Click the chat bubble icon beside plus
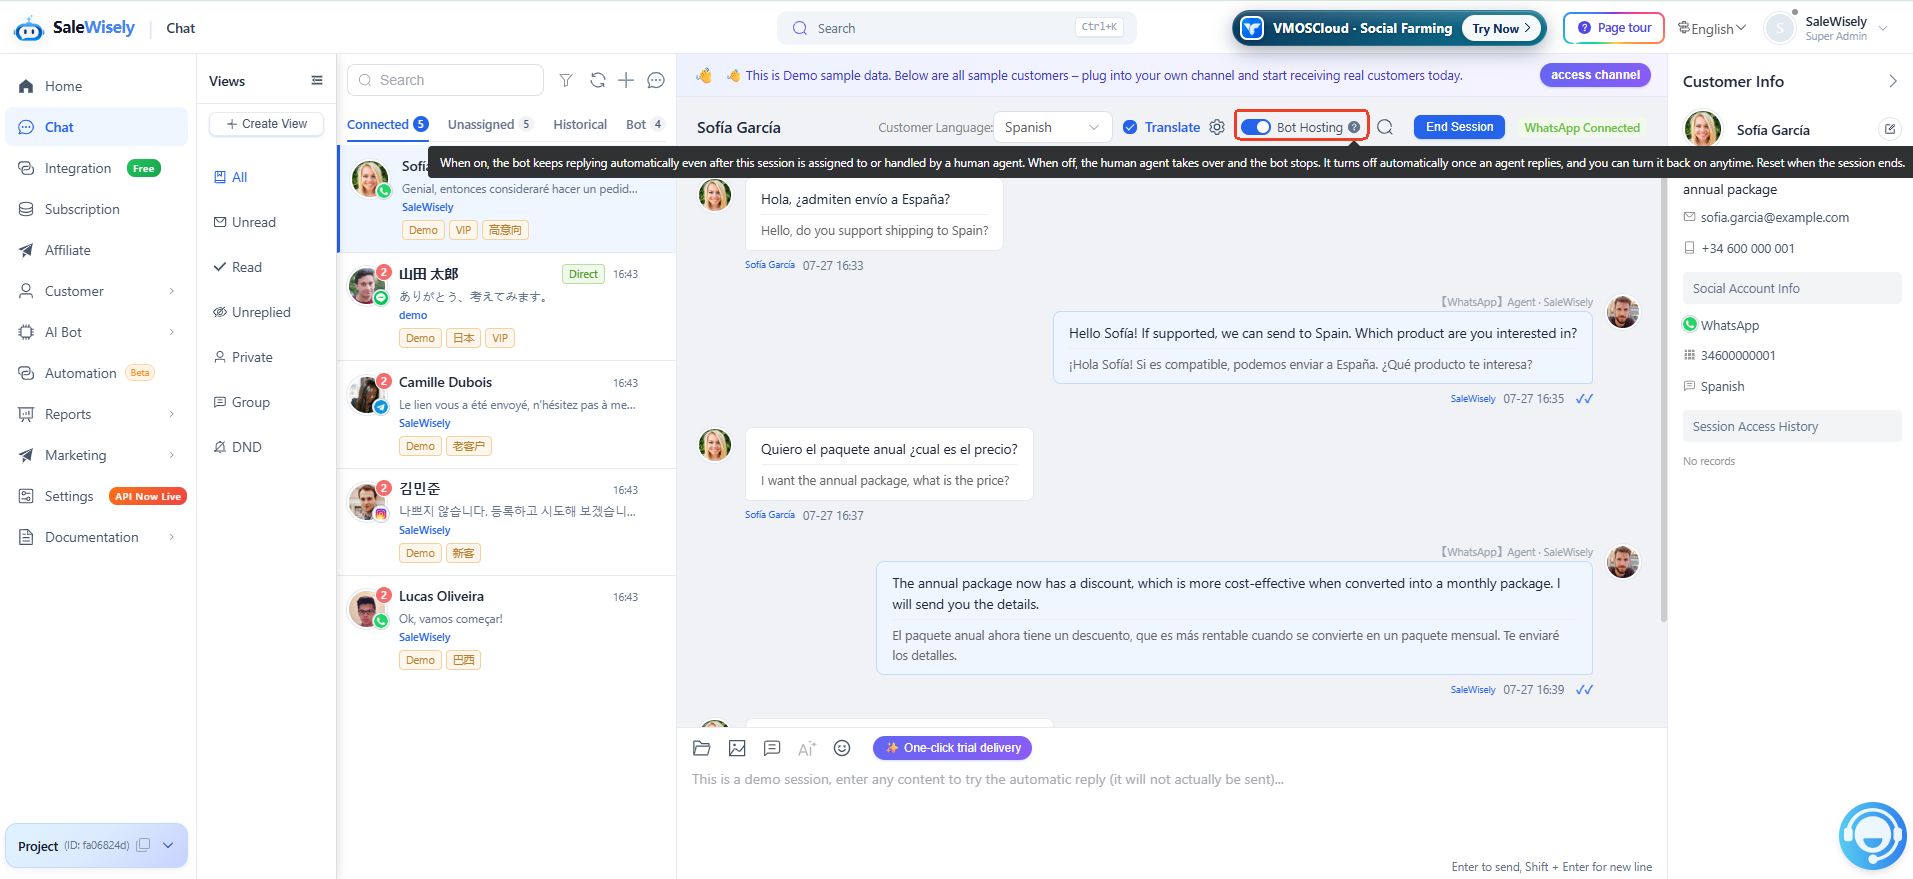Viewport: 1913px width, 879px height. [x=656, y=80]
